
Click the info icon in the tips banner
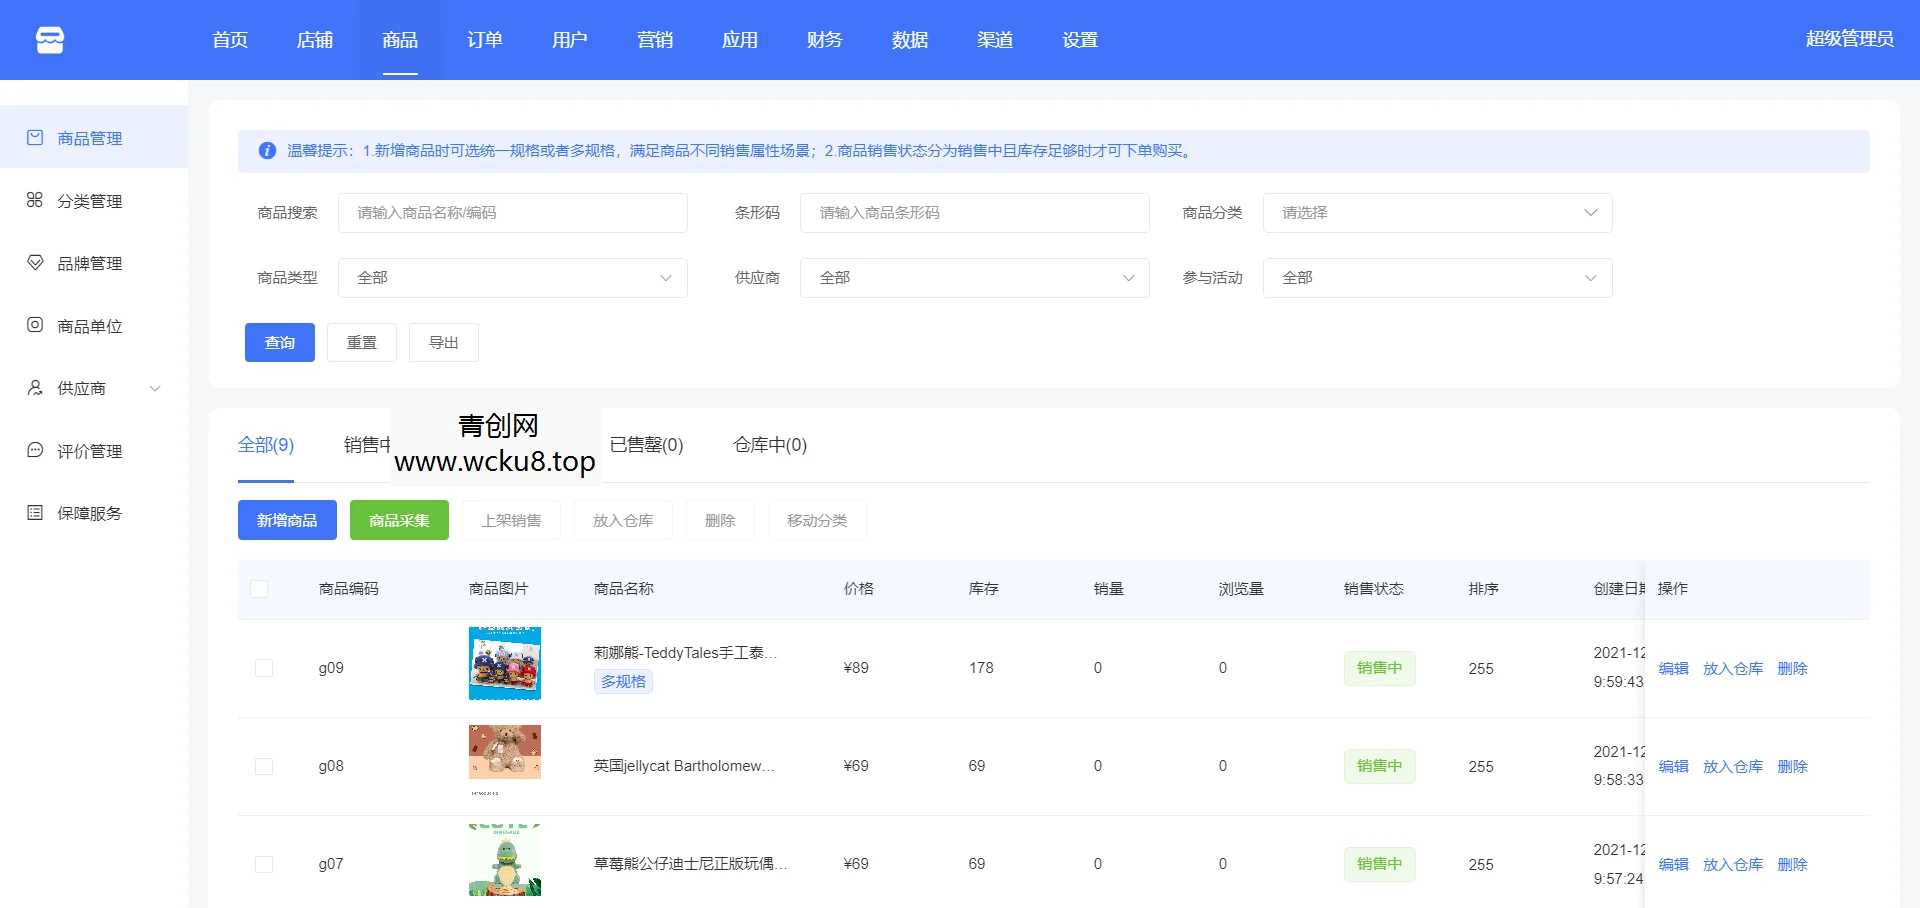point(267,151)
